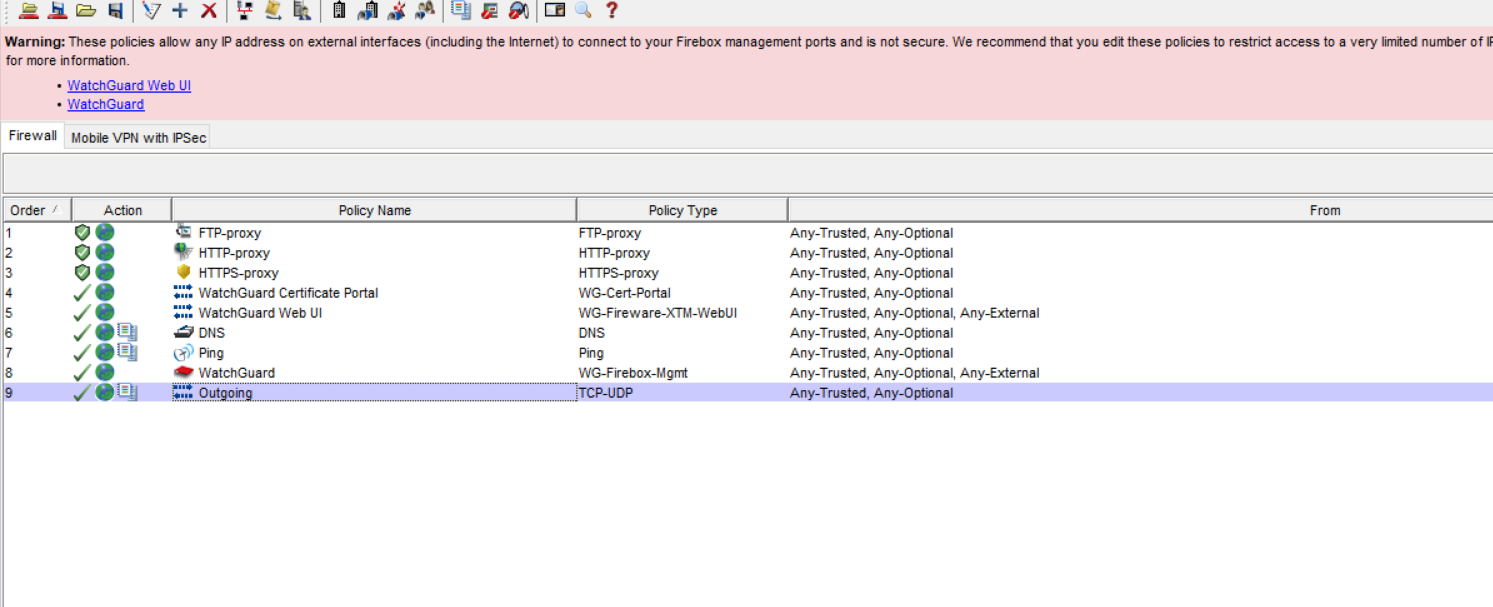Click the red network diagram toolbar icon
Image resolution: width=1493 pixels, height=607 pixels.
245,10
